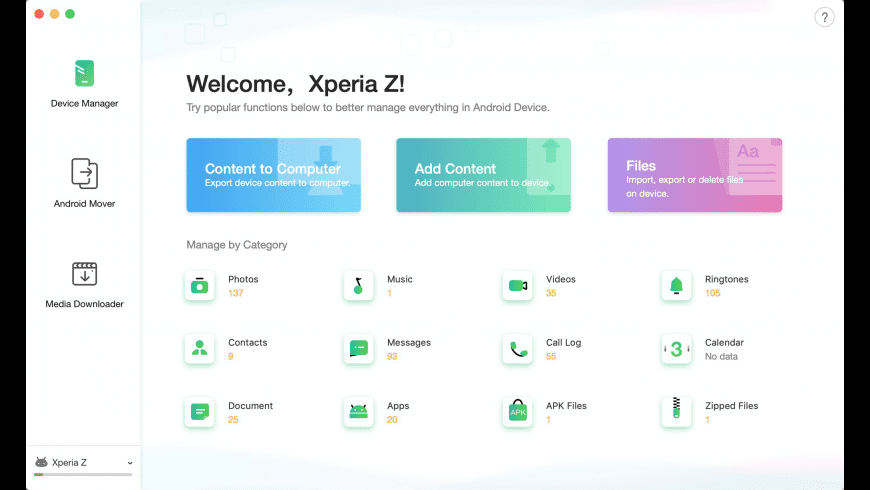The image size is (870, 490).
Task: Click the Messages count 93
Action: point(392,356)
